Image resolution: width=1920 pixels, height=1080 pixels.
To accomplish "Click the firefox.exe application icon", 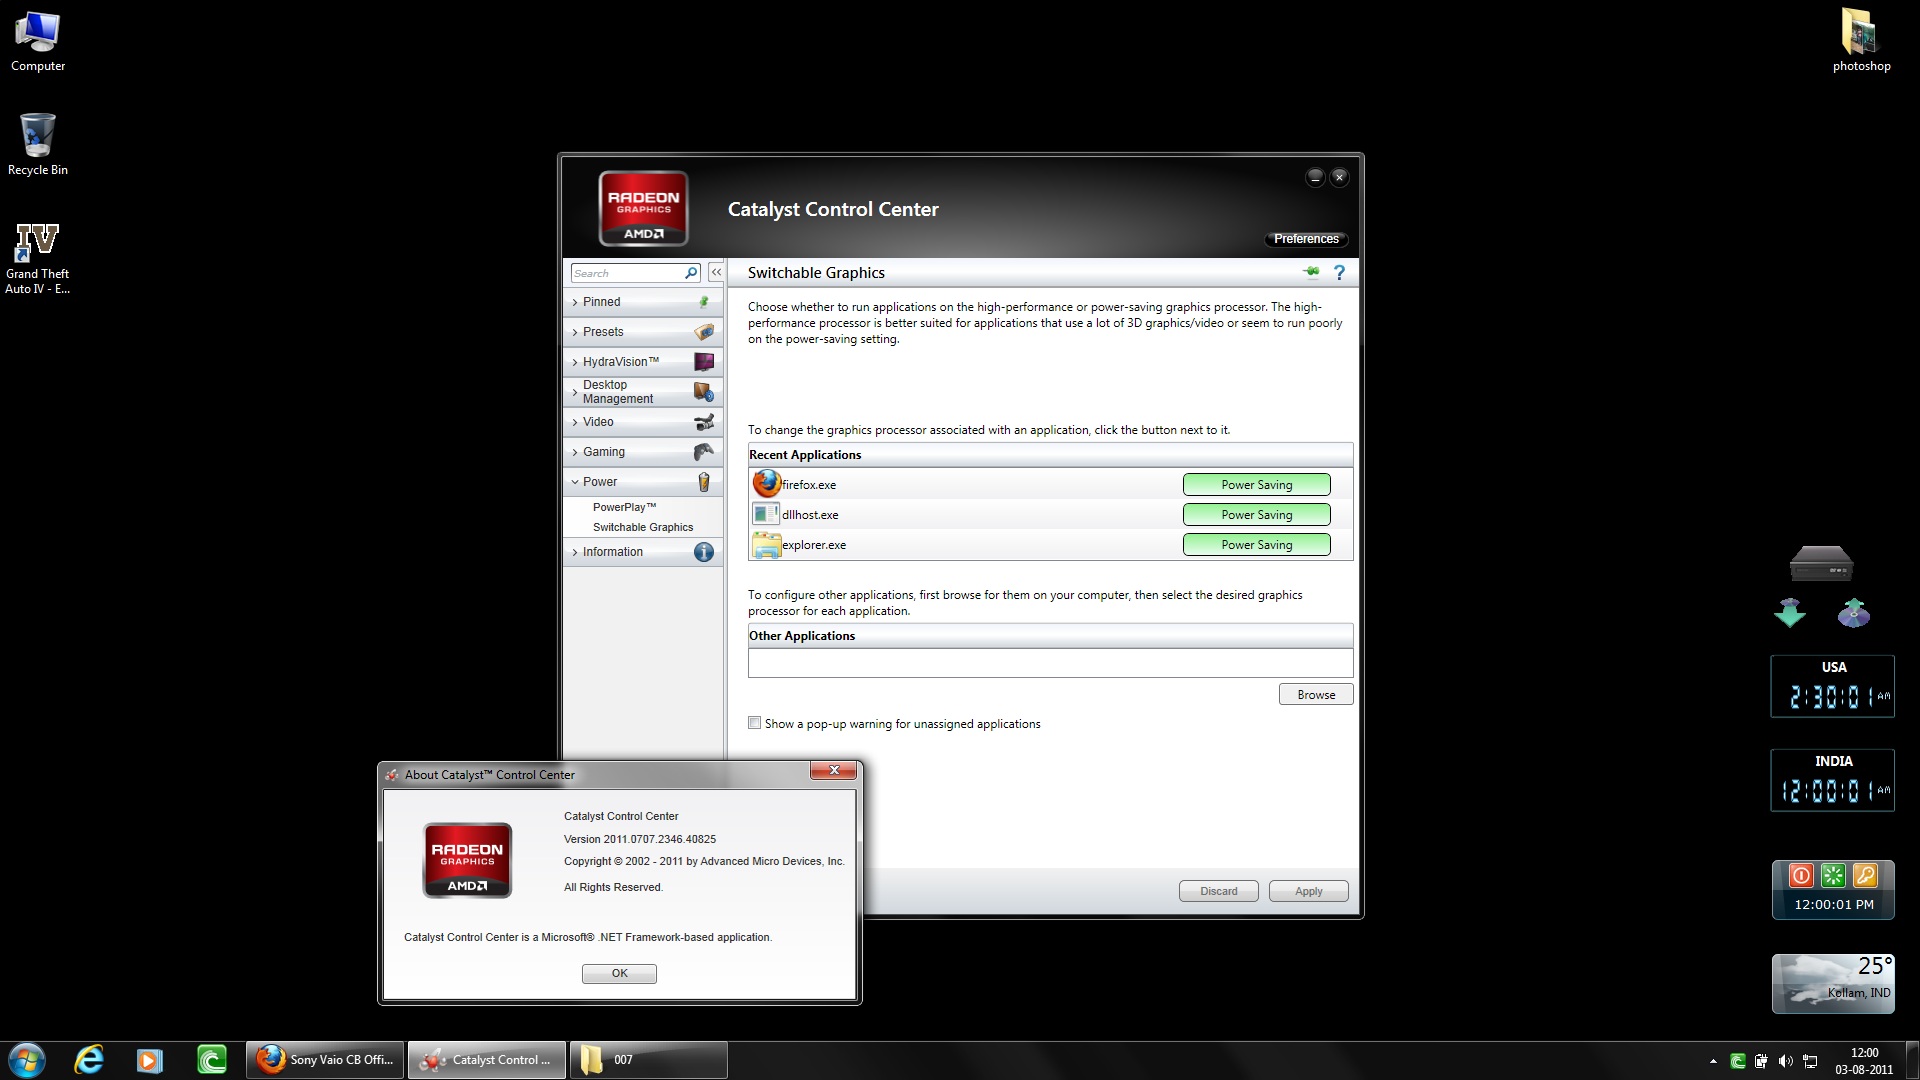I will point(766,484).
